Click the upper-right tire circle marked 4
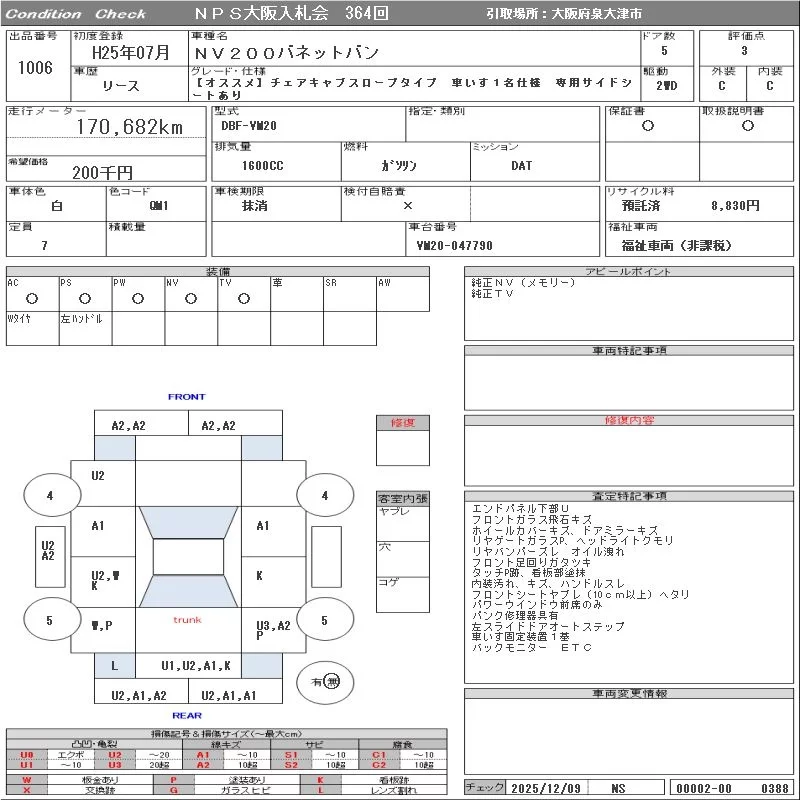This screenshot has height=800, width=800. tap(324, 496)
